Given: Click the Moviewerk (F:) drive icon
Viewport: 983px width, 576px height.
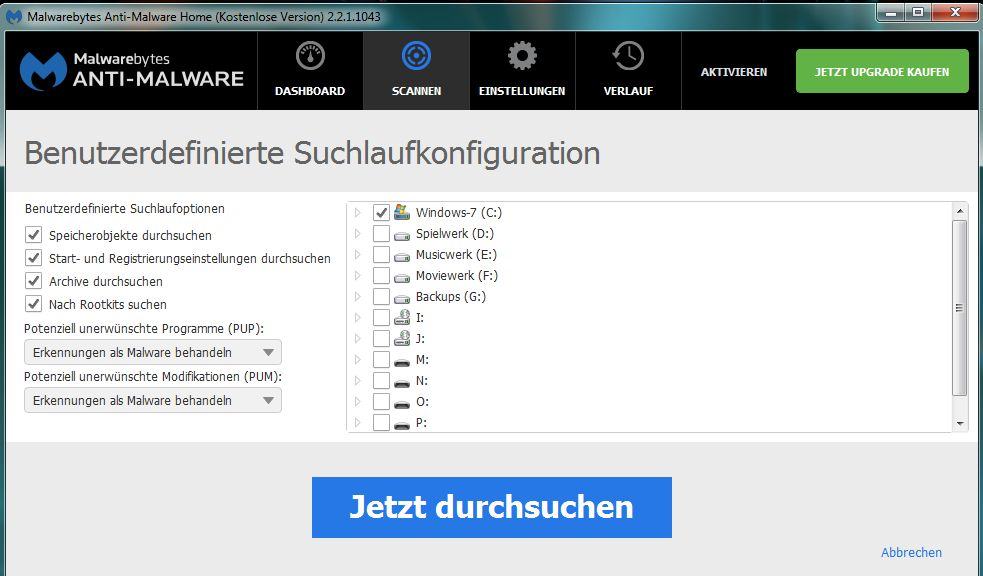Looking at the screenshot, I should click(x=402, y=277).
